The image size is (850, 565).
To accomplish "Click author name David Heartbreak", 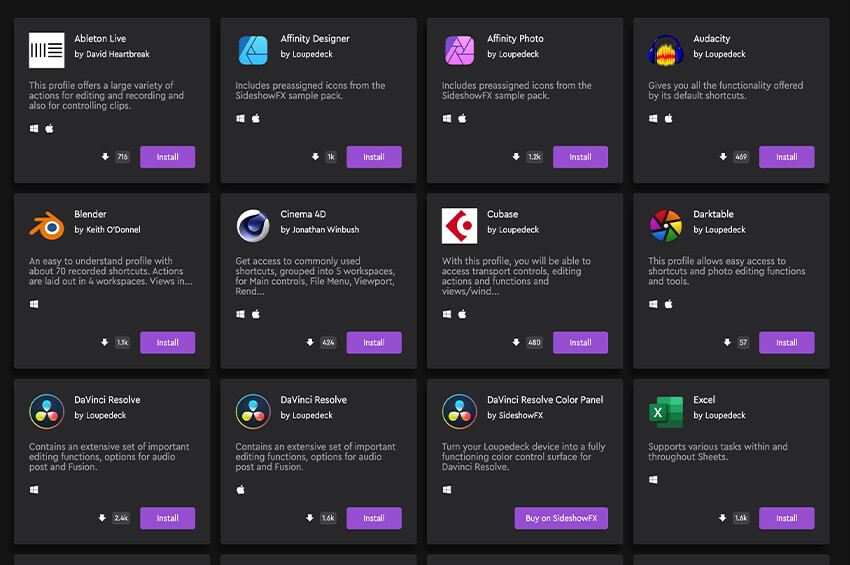I will click(x=118, y=54).
